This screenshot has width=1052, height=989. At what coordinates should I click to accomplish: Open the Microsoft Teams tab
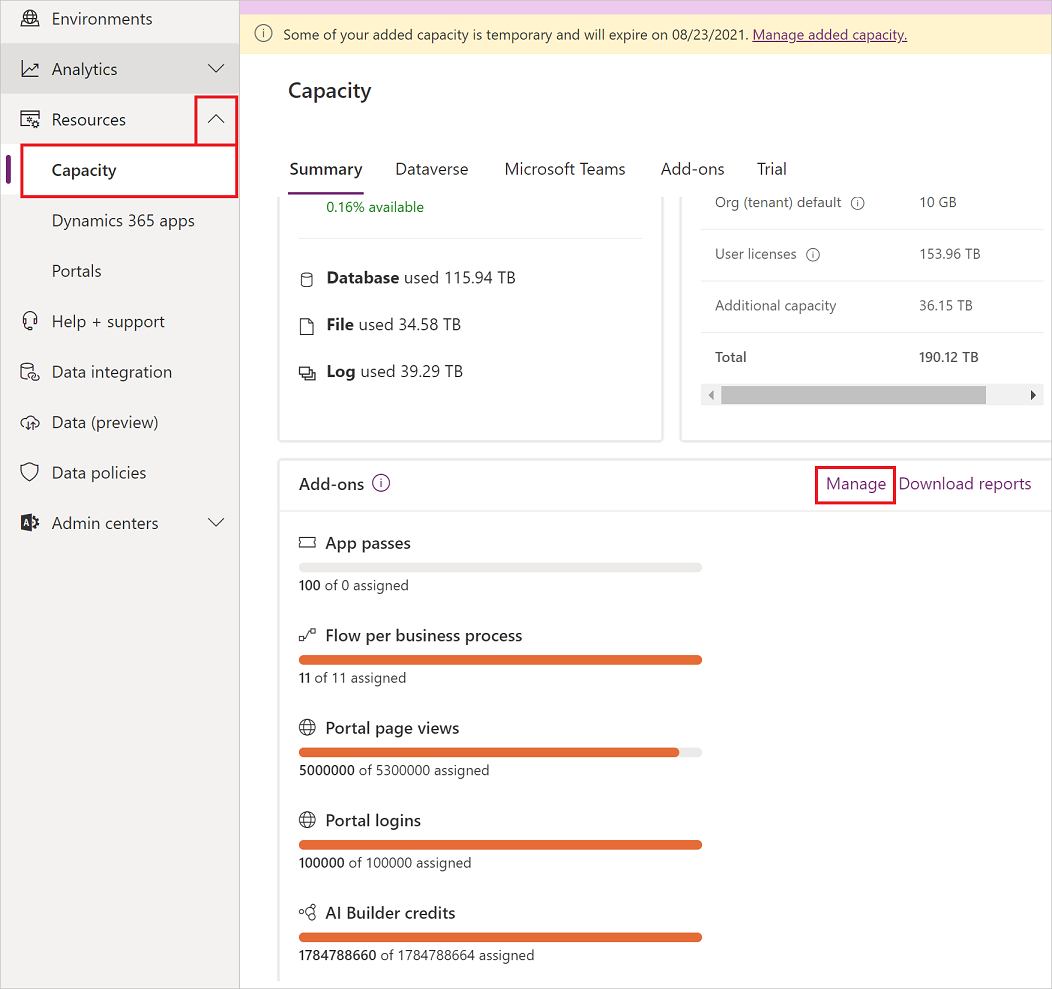coord(565,169)
